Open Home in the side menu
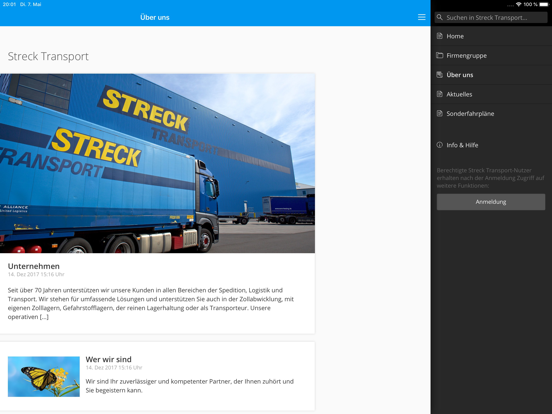Image resolution: width=552 pixels, height=414 pixels. (491, 36)
